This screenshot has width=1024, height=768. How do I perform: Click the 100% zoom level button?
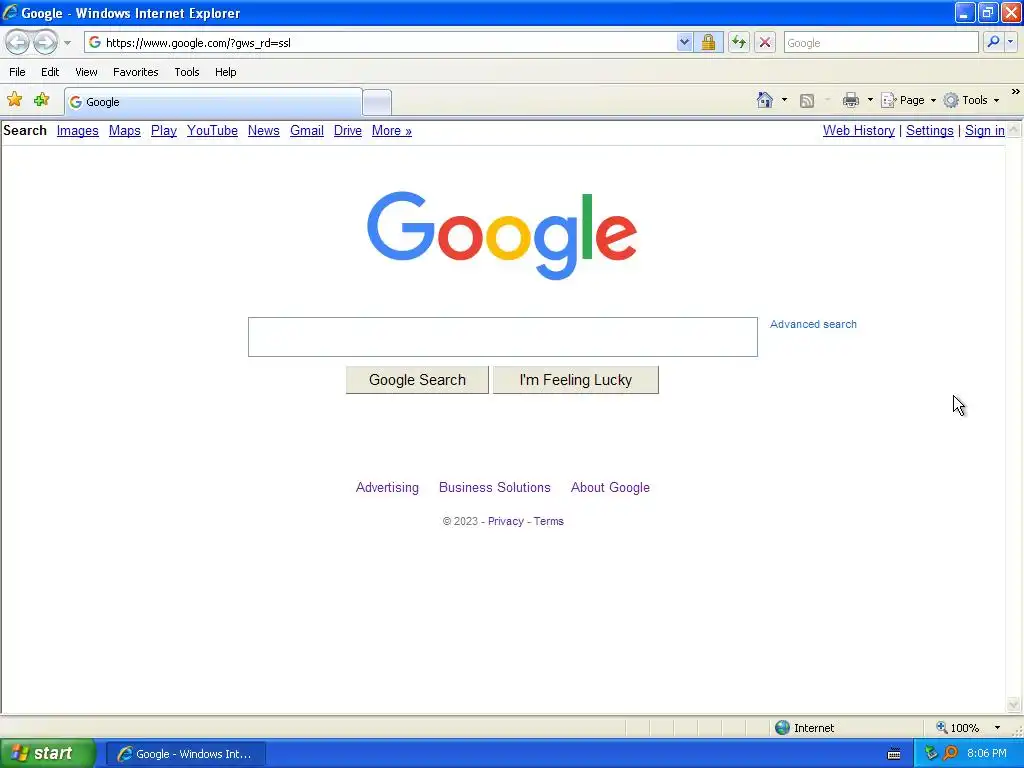tap(958, 728)
